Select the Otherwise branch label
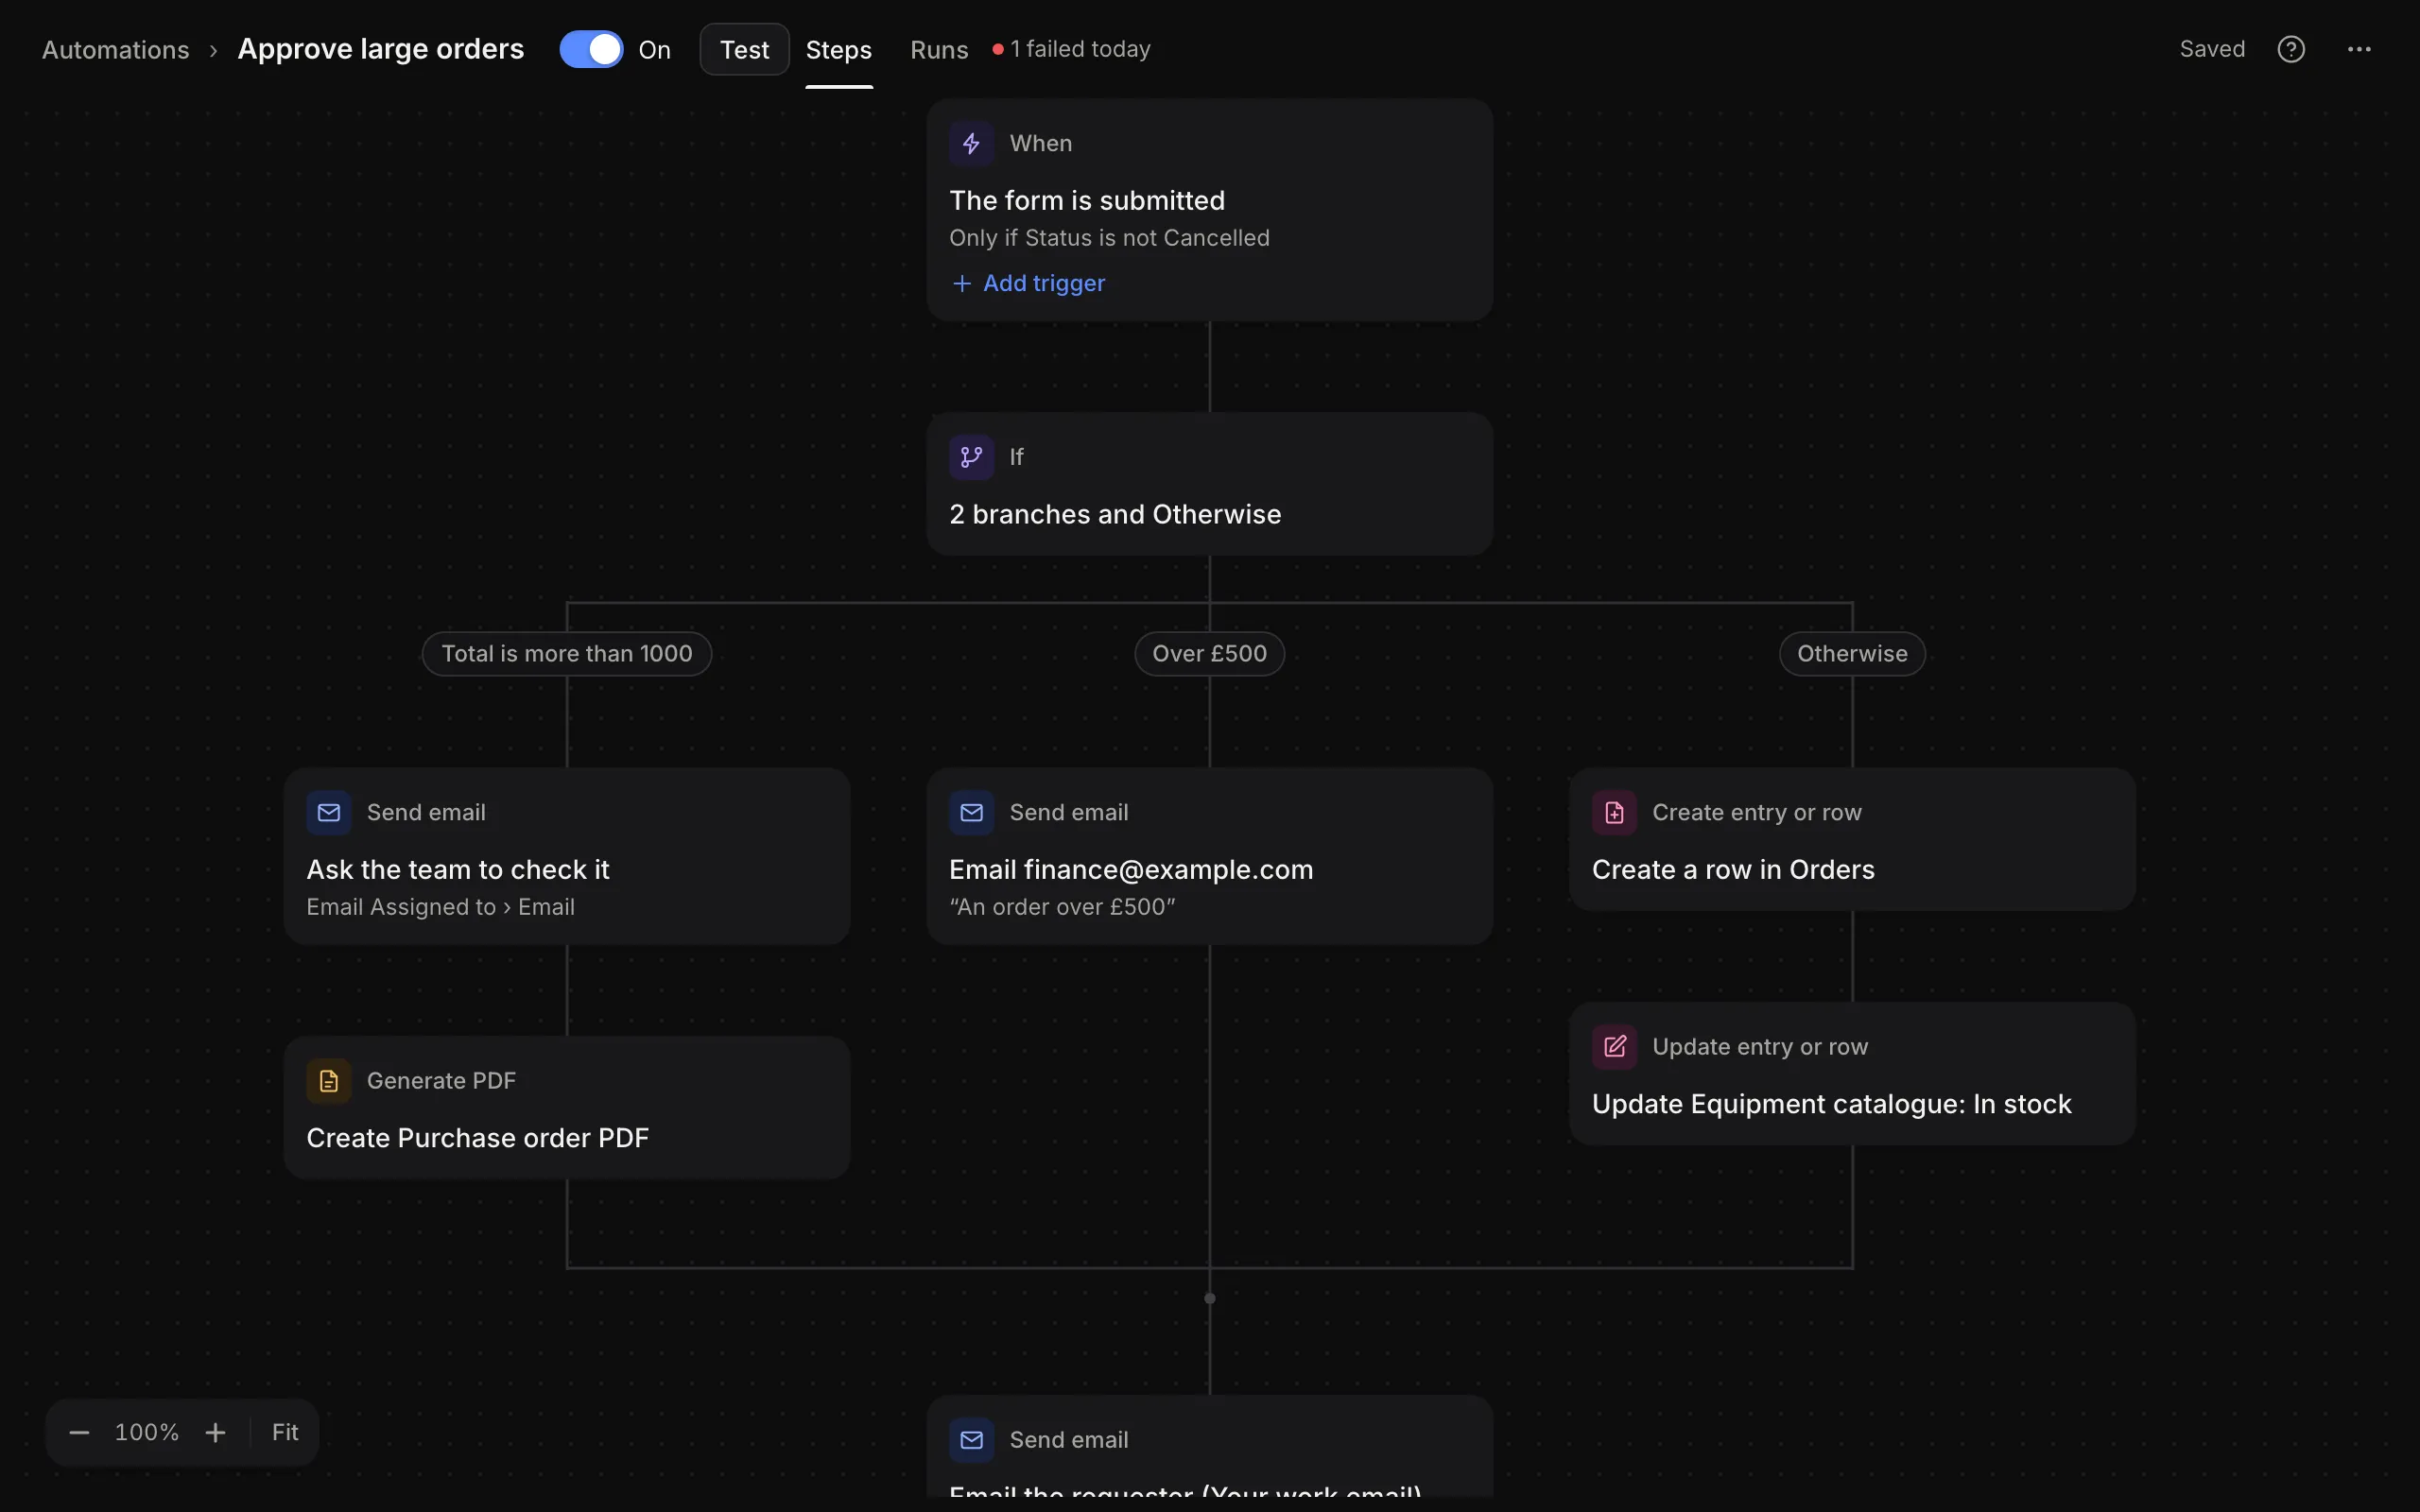Screen dimensions: 2420x1512 point(1852,653)
